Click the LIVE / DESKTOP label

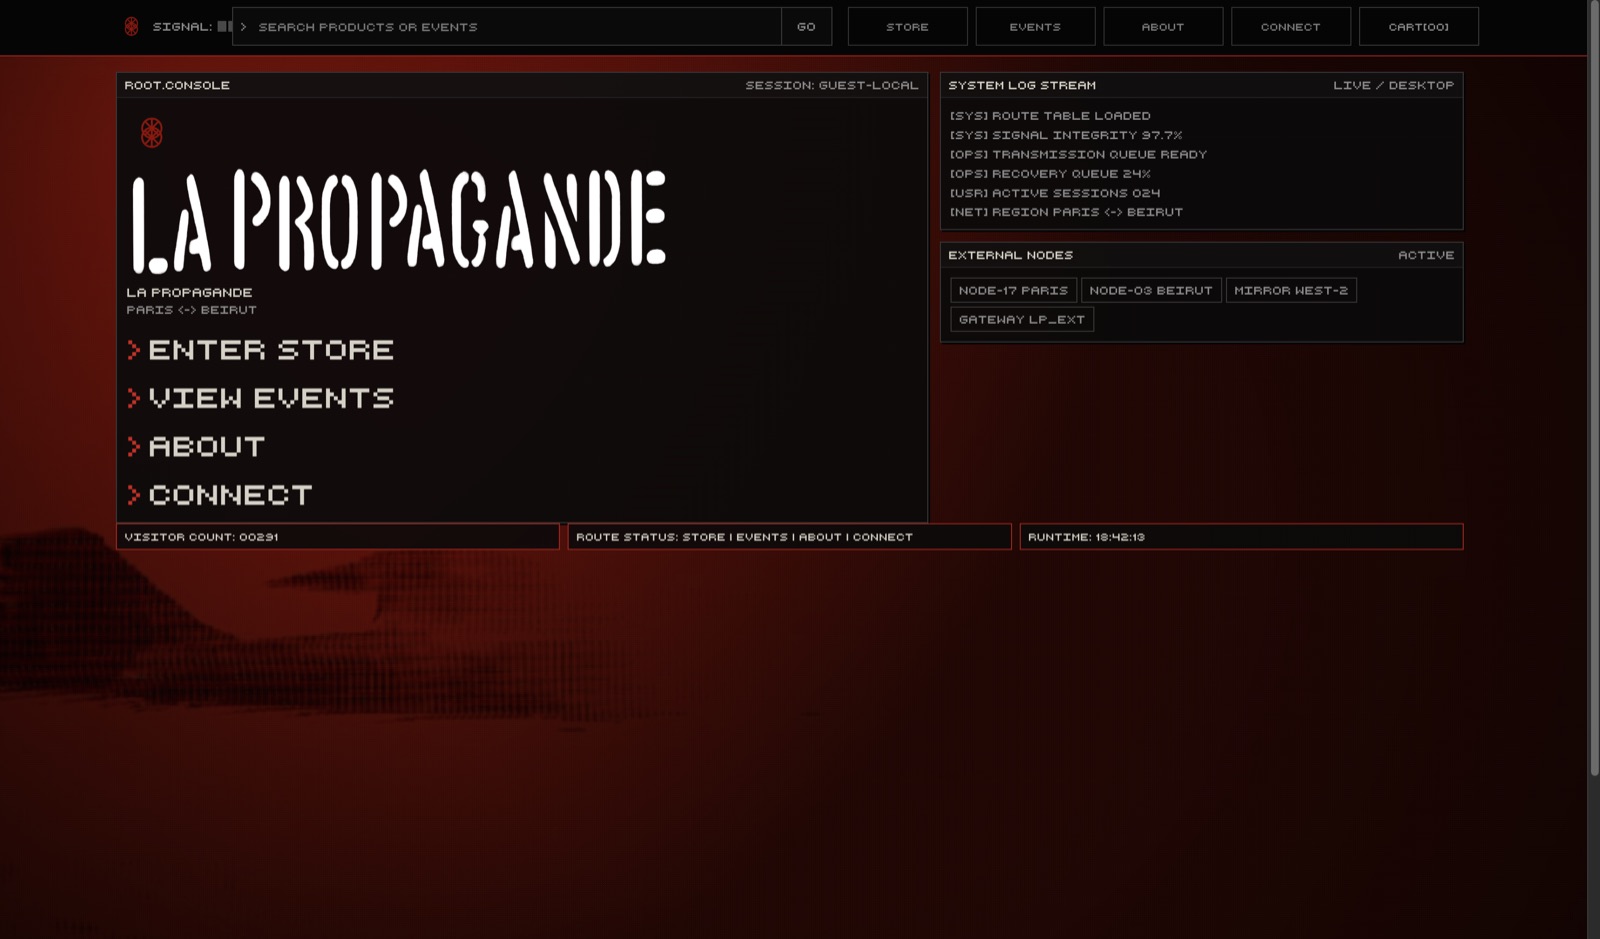coord(1394,85)
